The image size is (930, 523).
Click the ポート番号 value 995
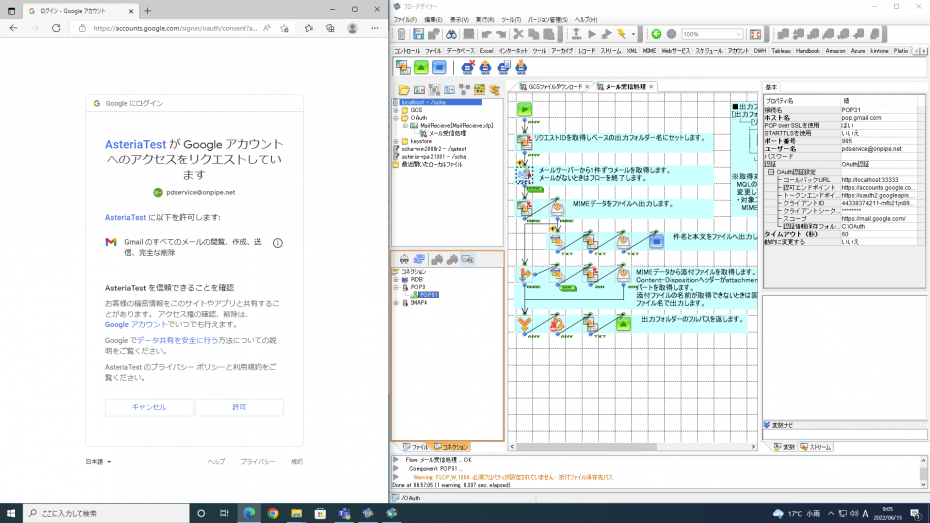[846, 141]
